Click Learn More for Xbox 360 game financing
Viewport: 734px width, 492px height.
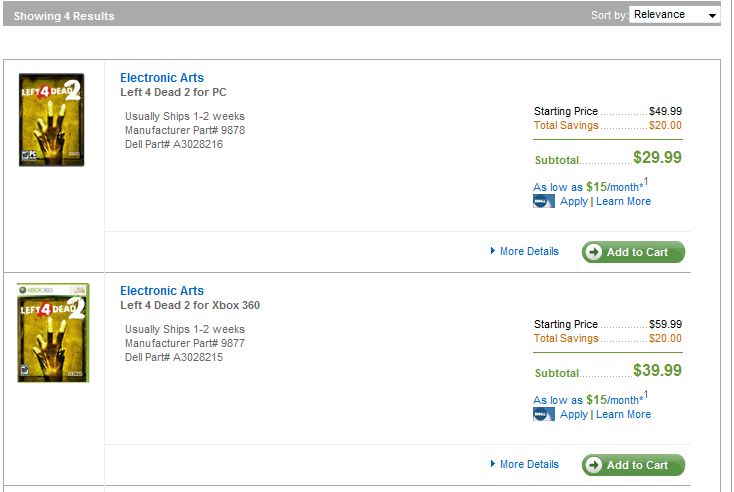(x=623, y=414)
